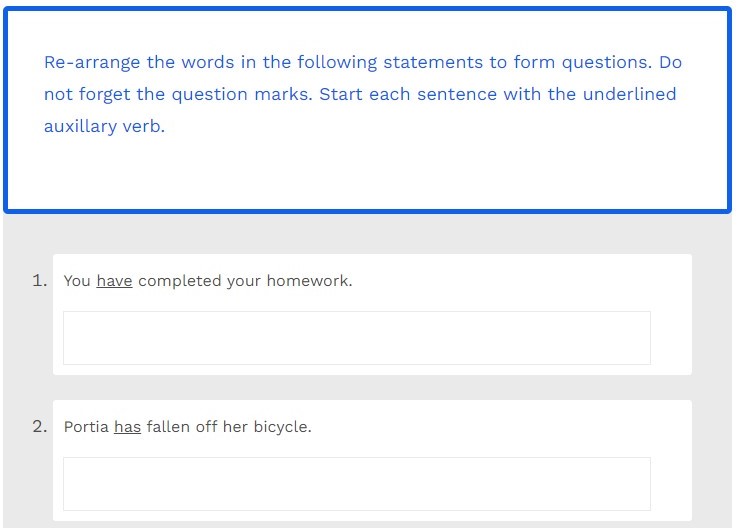The width and height of the screenshot is (738, 528).
Task: Click the word "Re-arrange" in the instructions
Action: pyautogui.click(x=92, y=62)
